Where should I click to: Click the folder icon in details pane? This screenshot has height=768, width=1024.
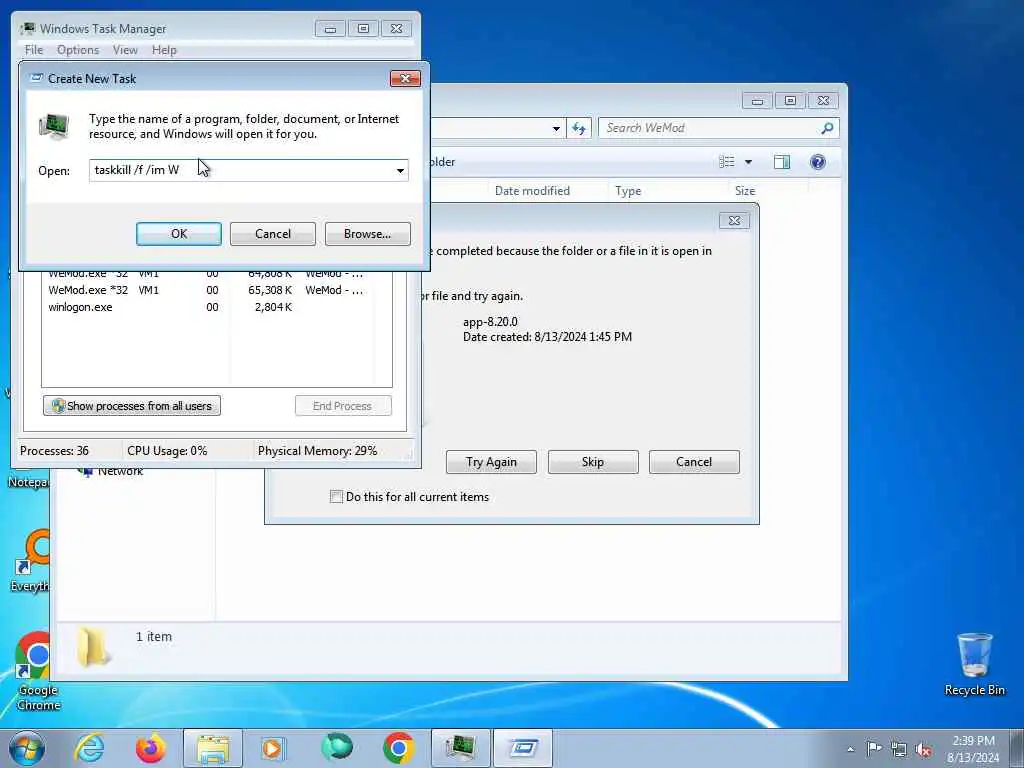click(93, 647)
